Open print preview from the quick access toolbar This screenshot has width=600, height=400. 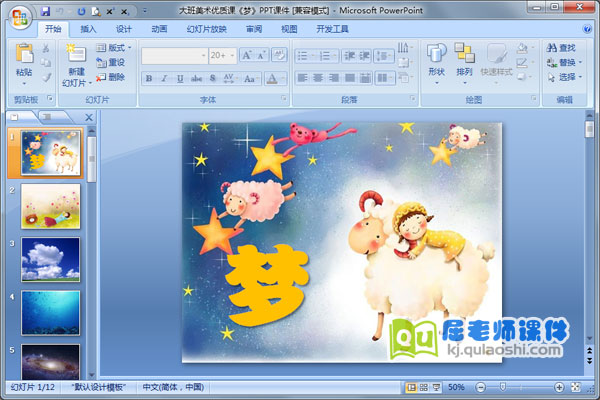(x=96, y=12)
